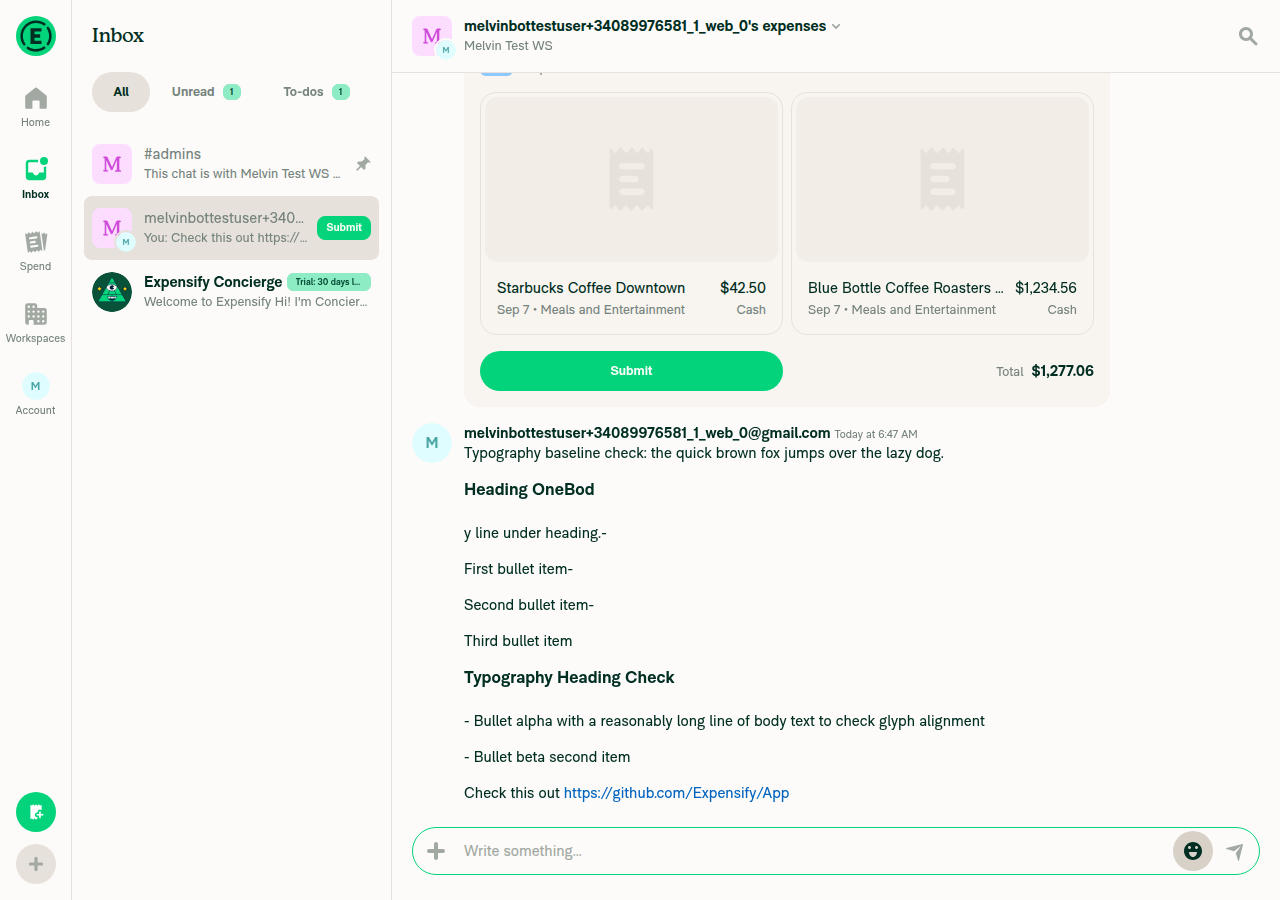Screen dimensions: 1280x900
Task: Click the Typography baseline check sentence
Action: coord(704,453)
